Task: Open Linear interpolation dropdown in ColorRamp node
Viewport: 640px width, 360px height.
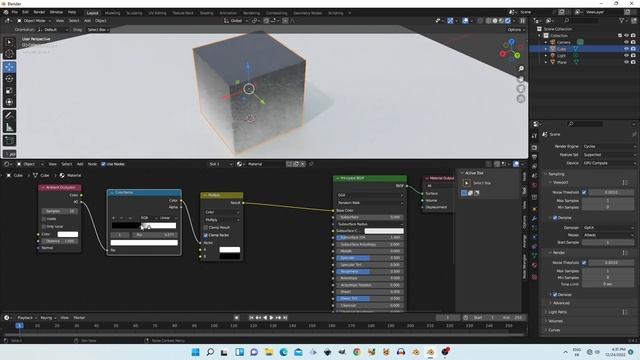Action: pos(168,218)
